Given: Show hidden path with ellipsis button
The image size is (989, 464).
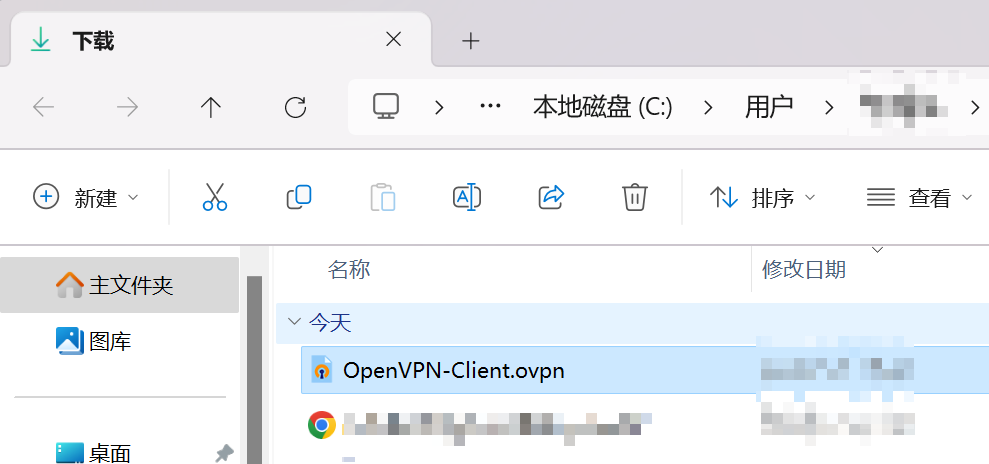Looking at the screenshot, I should 490,107.
